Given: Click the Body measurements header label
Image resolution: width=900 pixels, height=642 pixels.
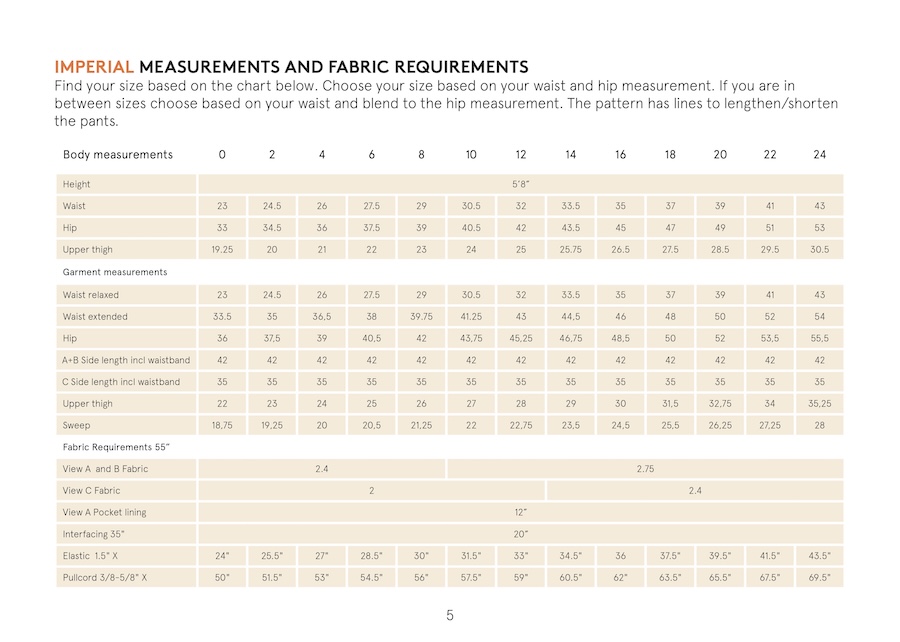Looking at the screenshot, I should [x=118, y=155].
